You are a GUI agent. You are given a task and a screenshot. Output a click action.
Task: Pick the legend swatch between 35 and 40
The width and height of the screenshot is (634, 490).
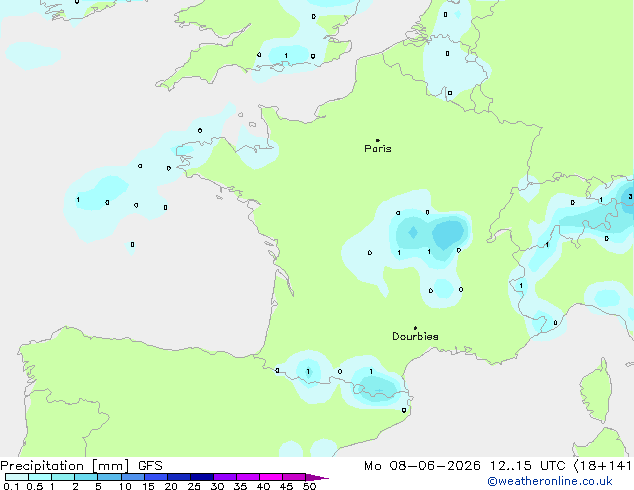tap(247, 477)
